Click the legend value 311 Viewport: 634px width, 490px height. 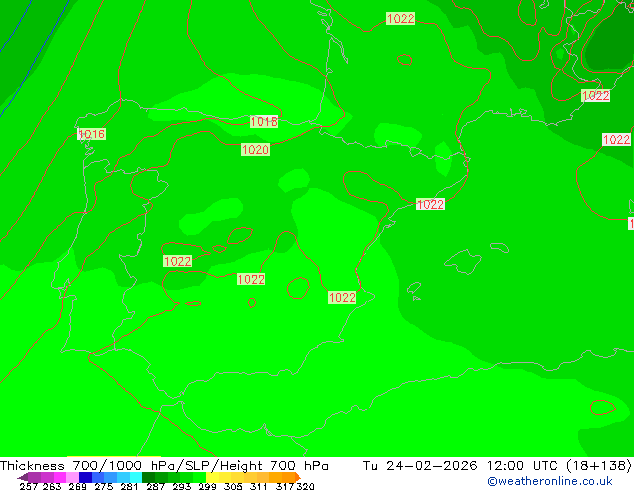point(259,486)
